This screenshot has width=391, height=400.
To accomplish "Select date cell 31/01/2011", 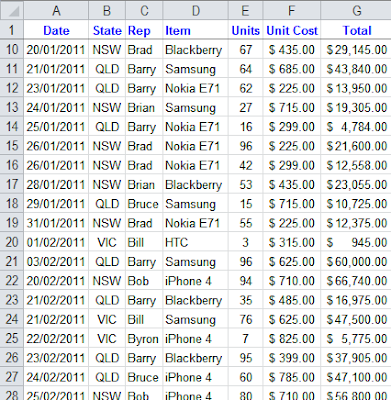I will click(x=56, y=223).
